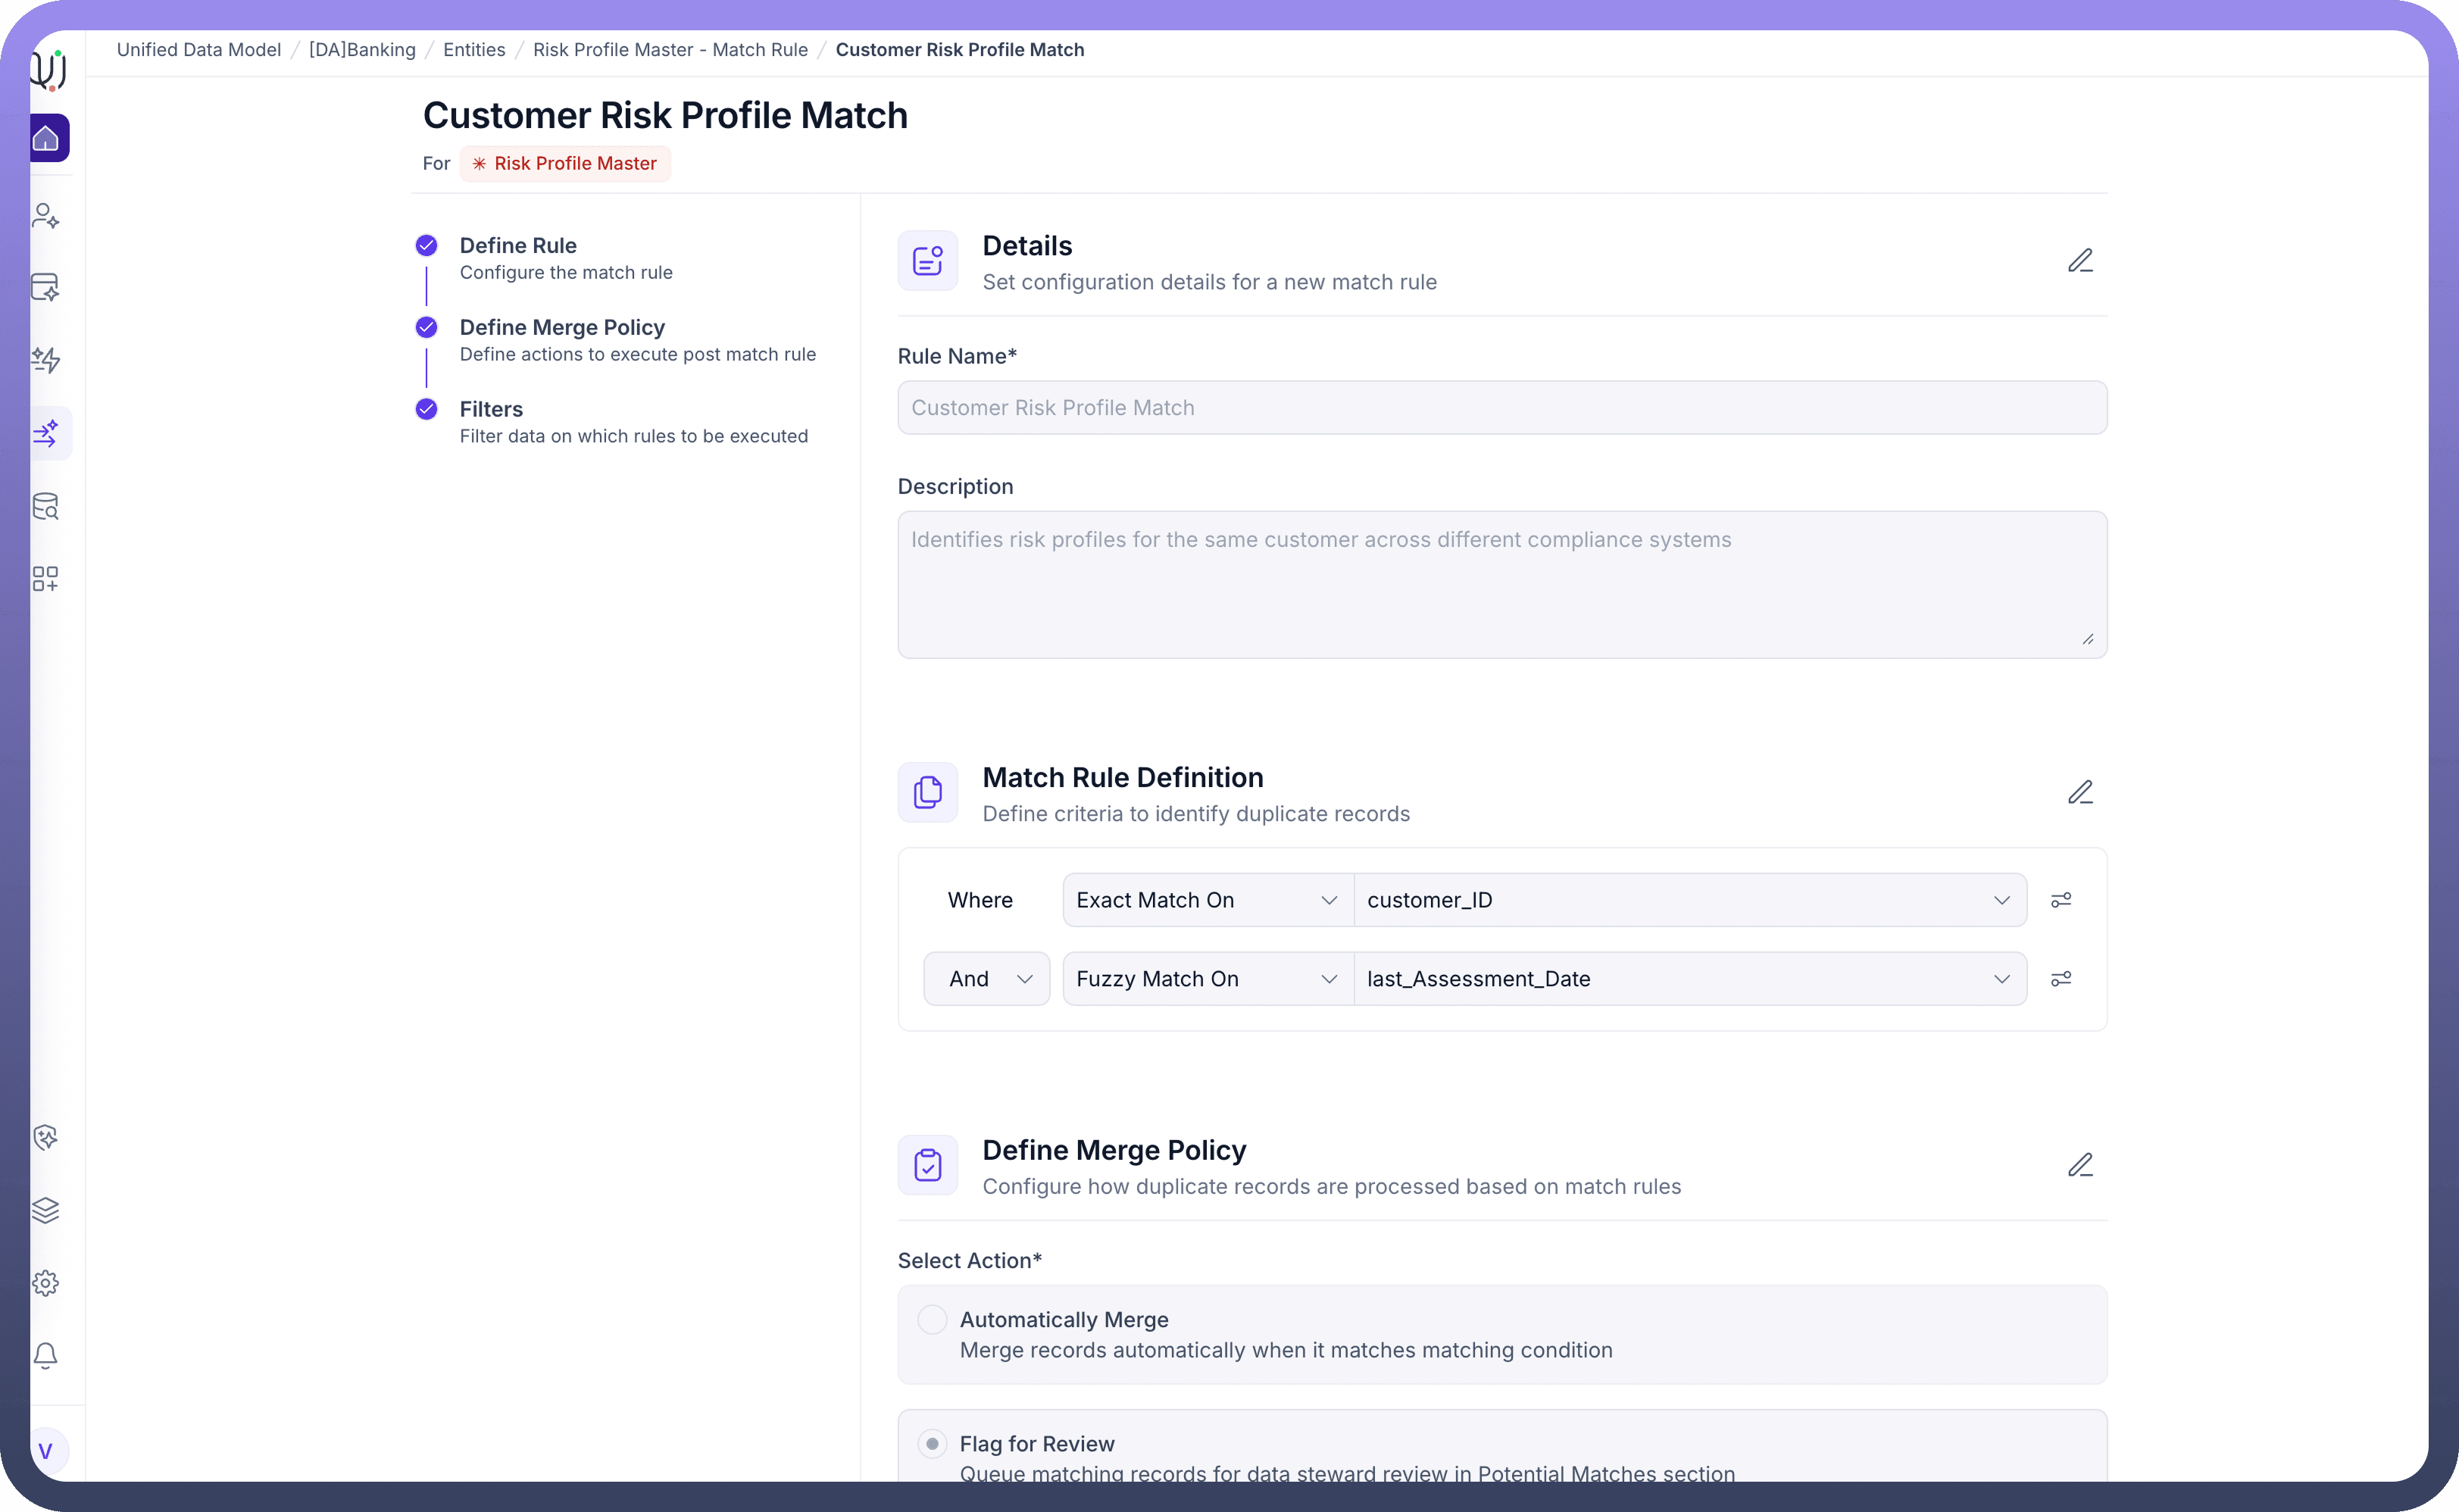Open the And operator dropdown
Viewport: 2459px width, 1512px height.
tap(987, 979)
